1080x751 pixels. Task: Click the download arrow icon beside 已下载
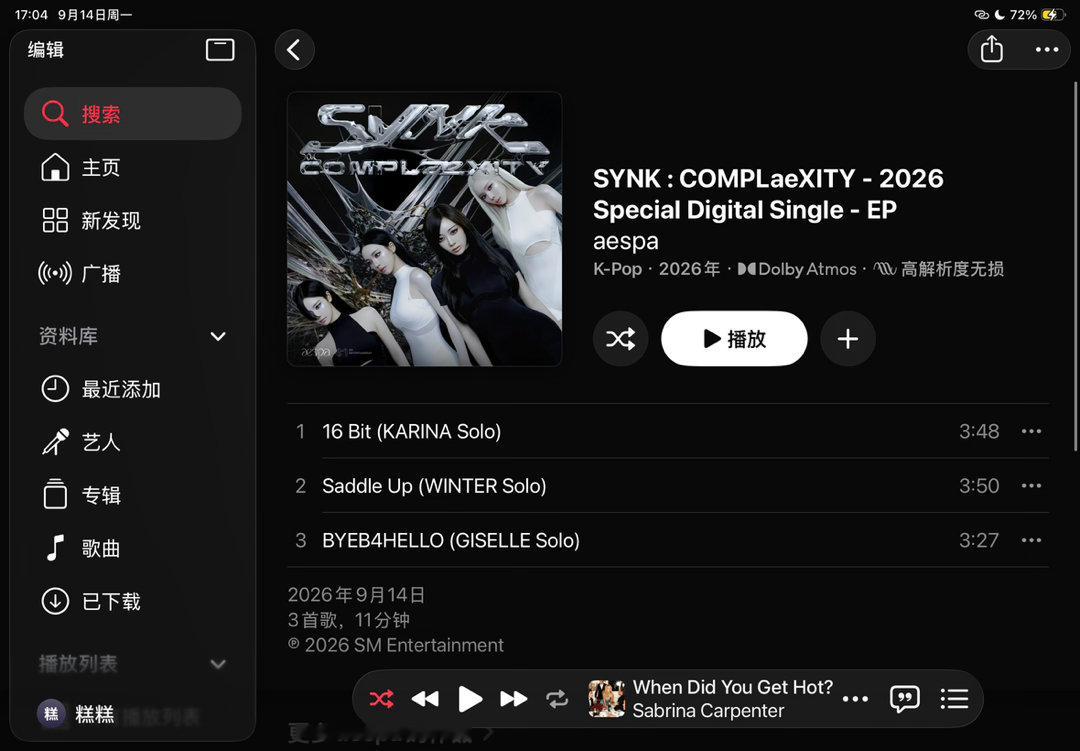coord(55,601)
